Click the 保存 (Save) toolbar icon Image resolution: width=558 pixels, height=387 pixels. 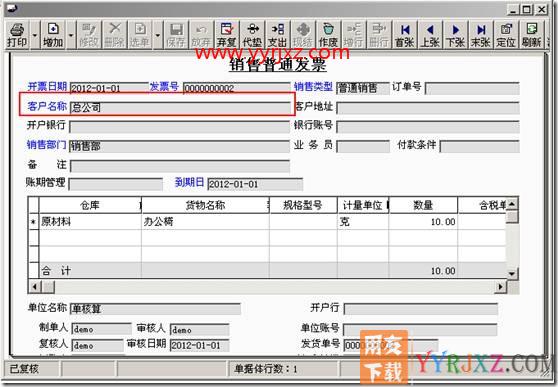(176, 35)
